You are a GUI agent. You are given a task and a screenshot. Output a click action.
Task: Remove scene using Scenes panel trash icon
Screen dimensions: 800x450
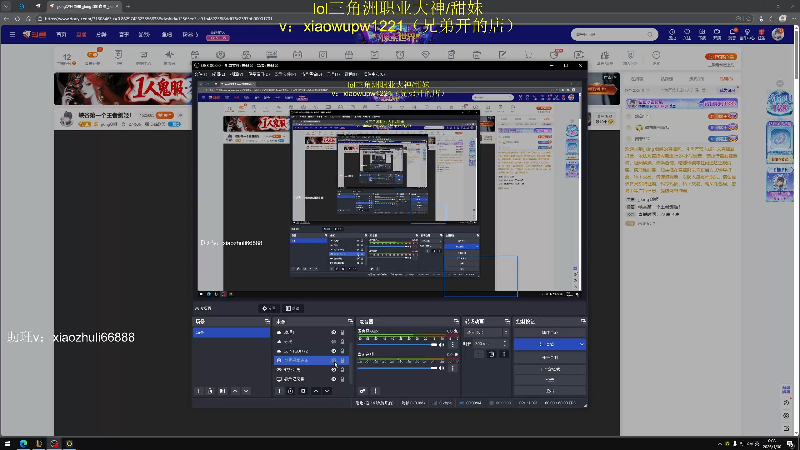[x=210, y=391]
